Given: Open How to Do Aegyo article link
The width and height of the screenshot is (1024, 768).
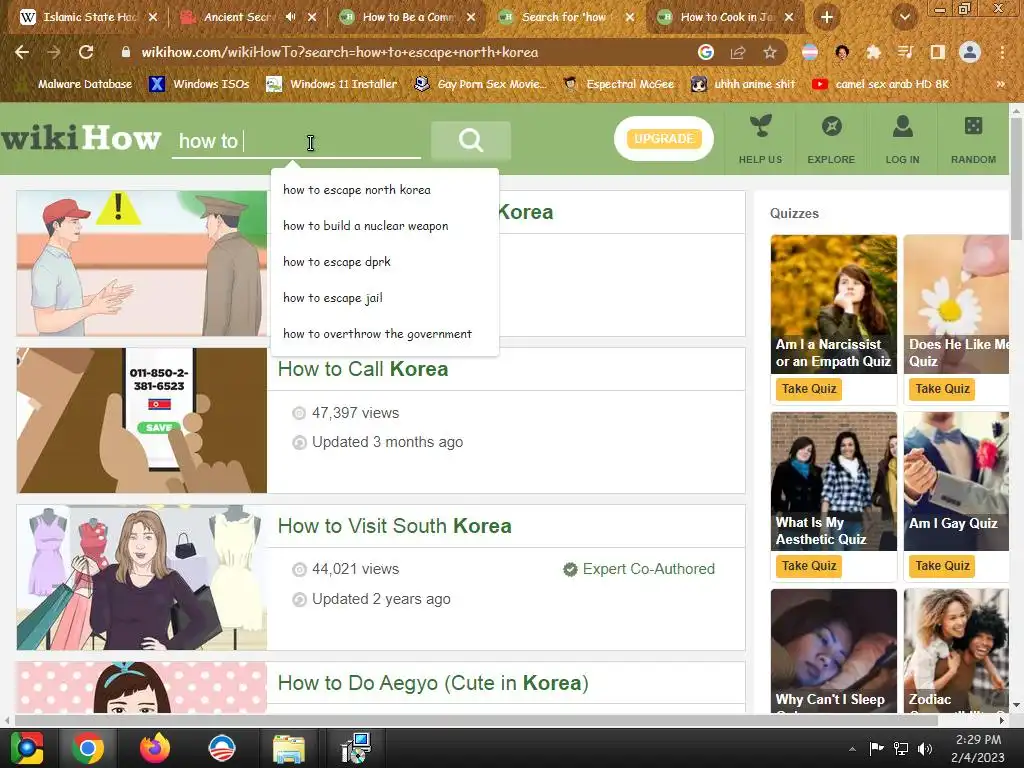Looking at the screenshot, I should 433,683.
